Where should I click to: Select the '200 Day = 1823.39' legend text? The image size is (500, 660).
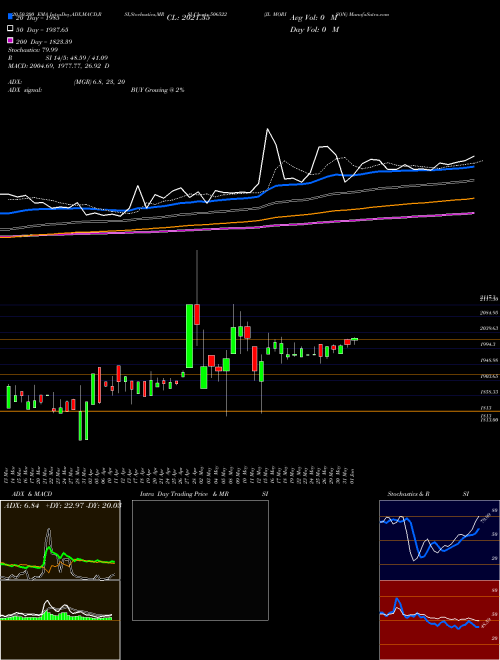(44, 42)
